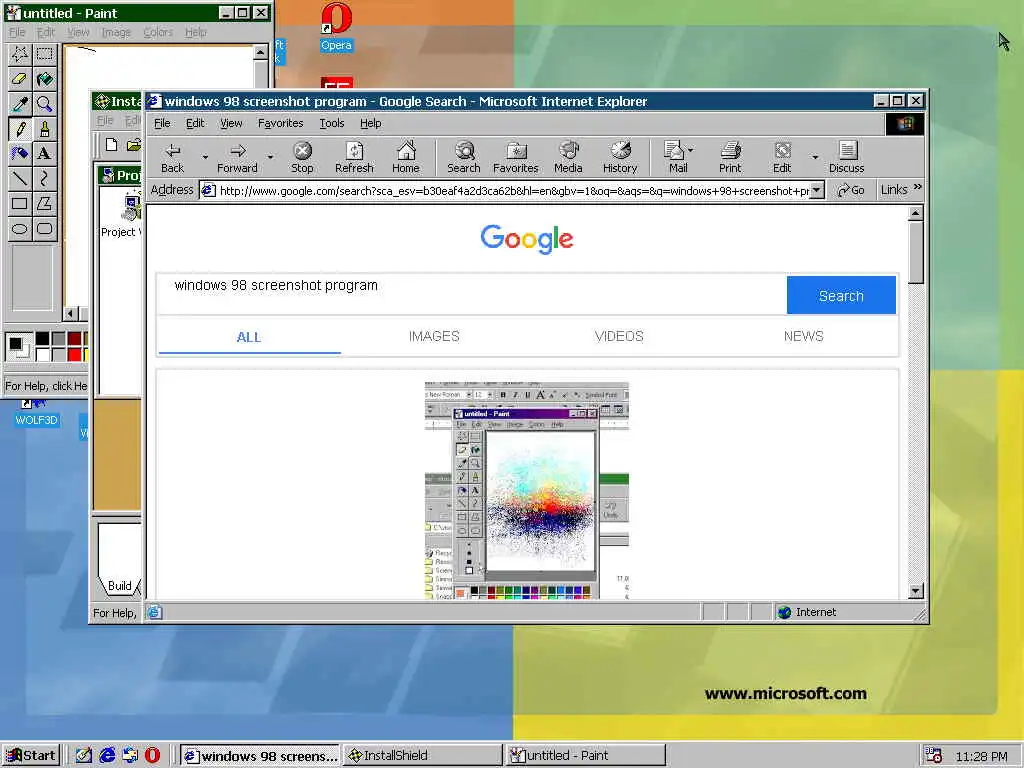
Task: Print the current web page
Action: pyautogui.click(x=730, y=157)
